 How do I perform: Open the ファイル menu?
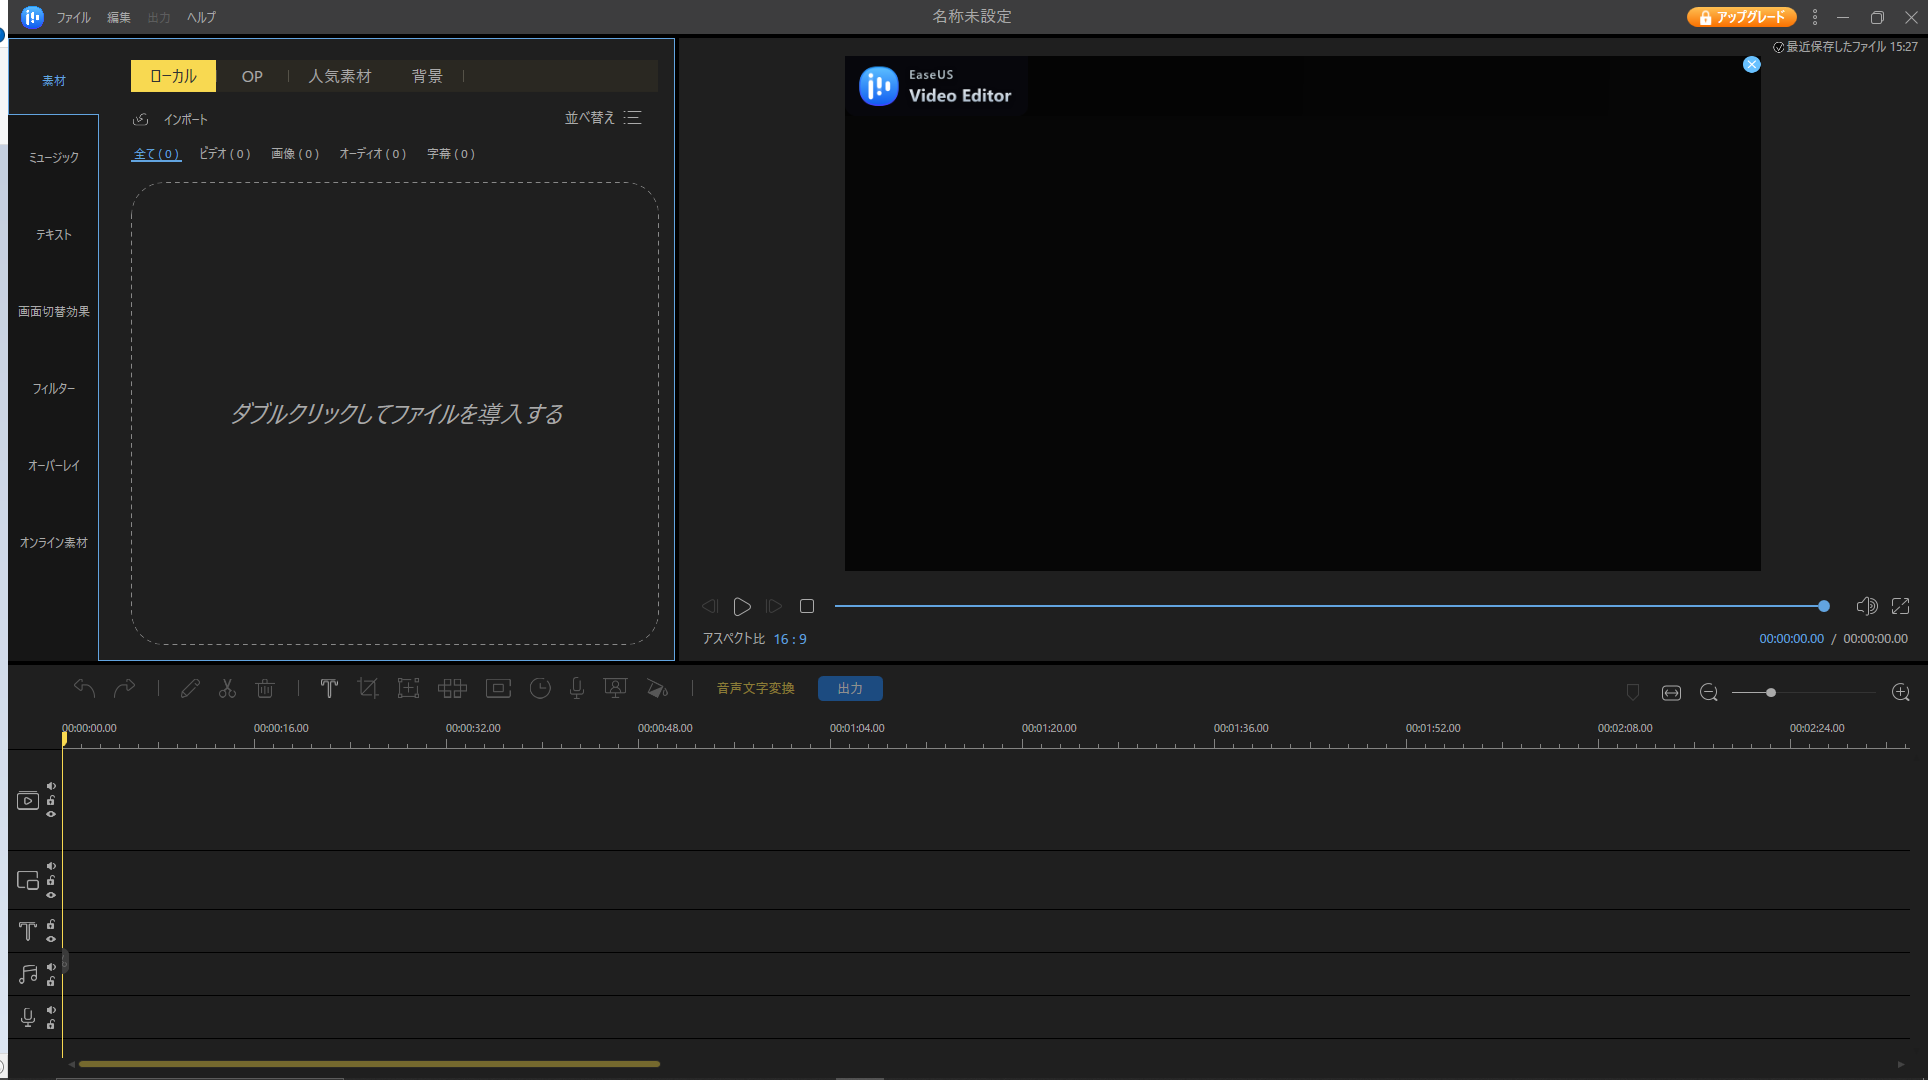click(73, 17)
